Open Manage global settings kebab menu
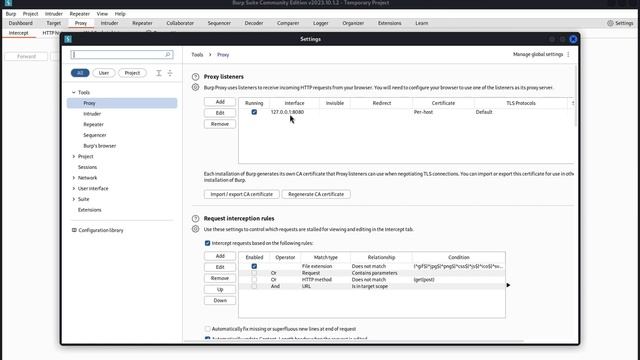Screen dimensions: 640x360 (x=568, y=54)
